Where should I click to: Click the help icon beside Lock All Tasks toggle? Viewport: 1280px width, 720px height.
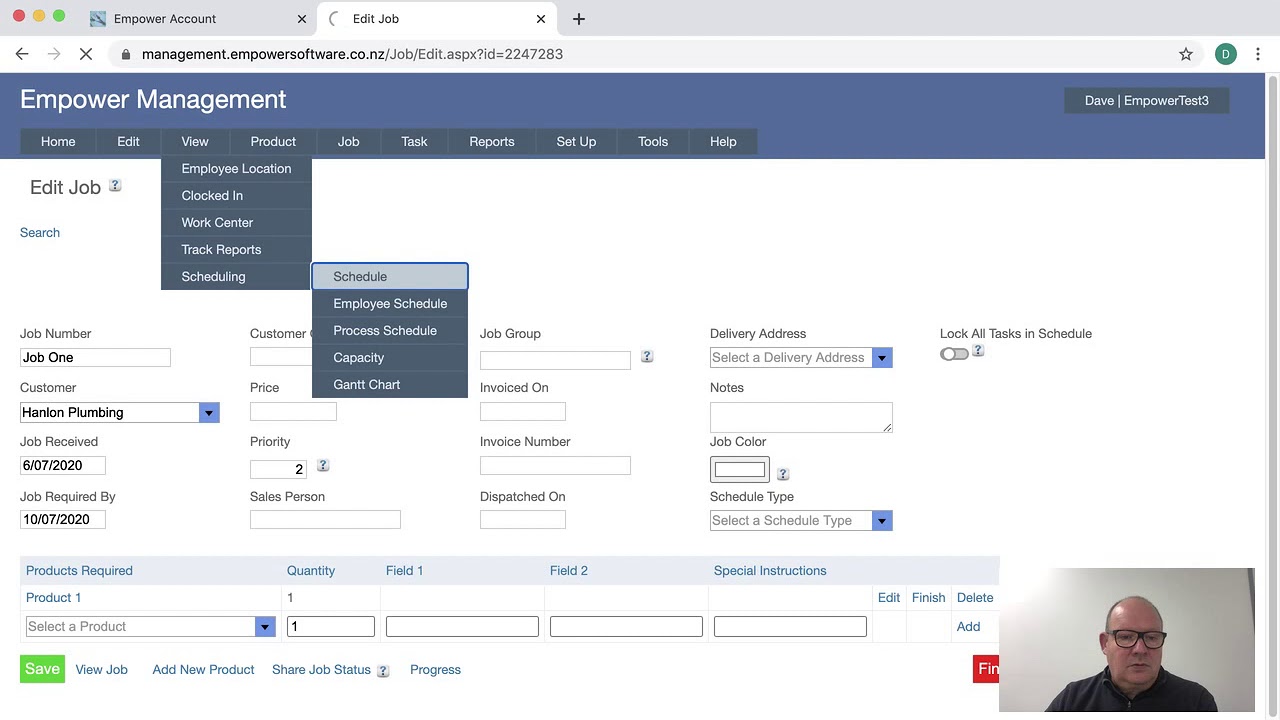978,350
